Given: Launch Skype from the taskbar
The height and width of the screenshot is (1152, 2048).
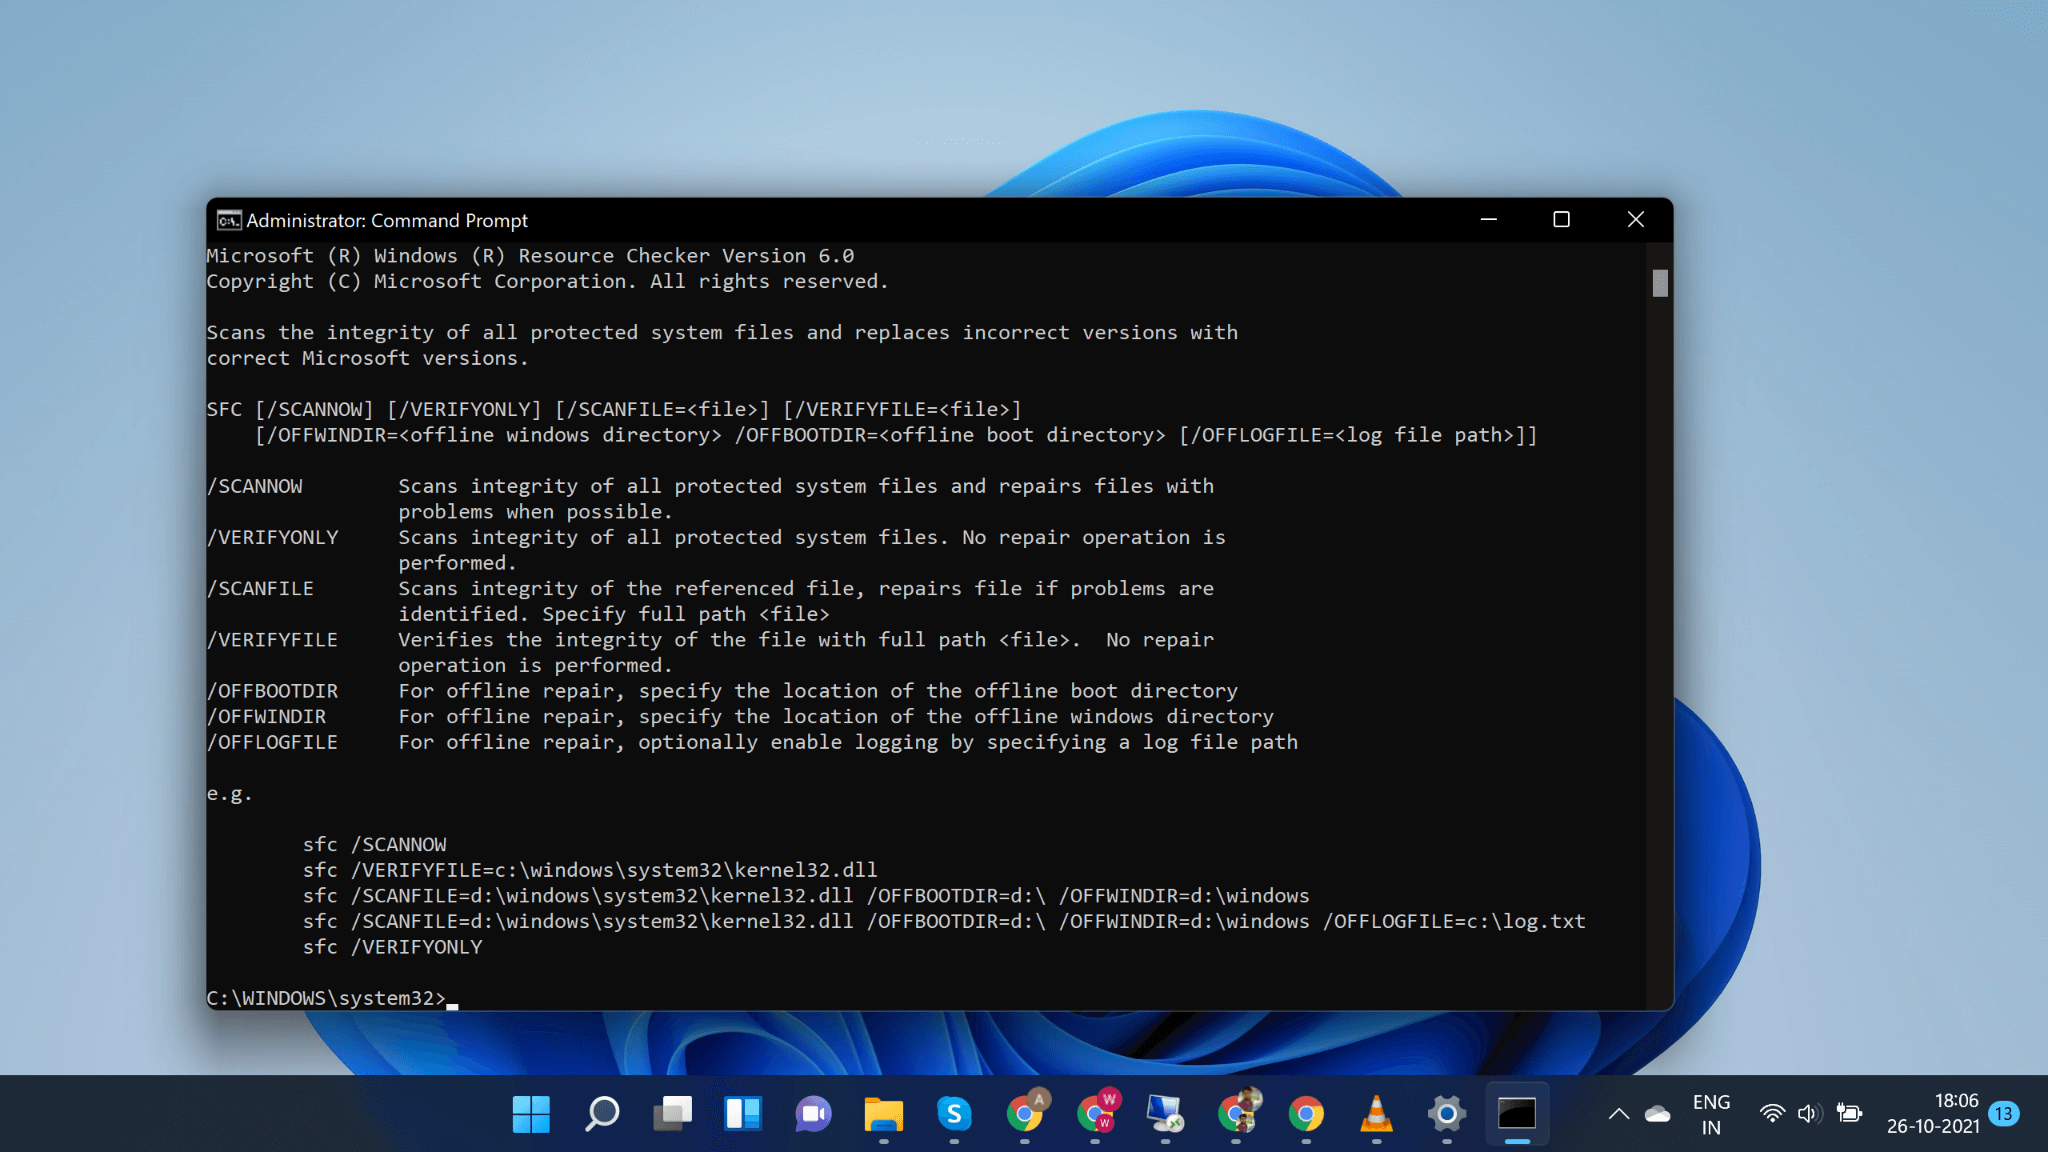Looking at the screenshot, I should 955,1113.
